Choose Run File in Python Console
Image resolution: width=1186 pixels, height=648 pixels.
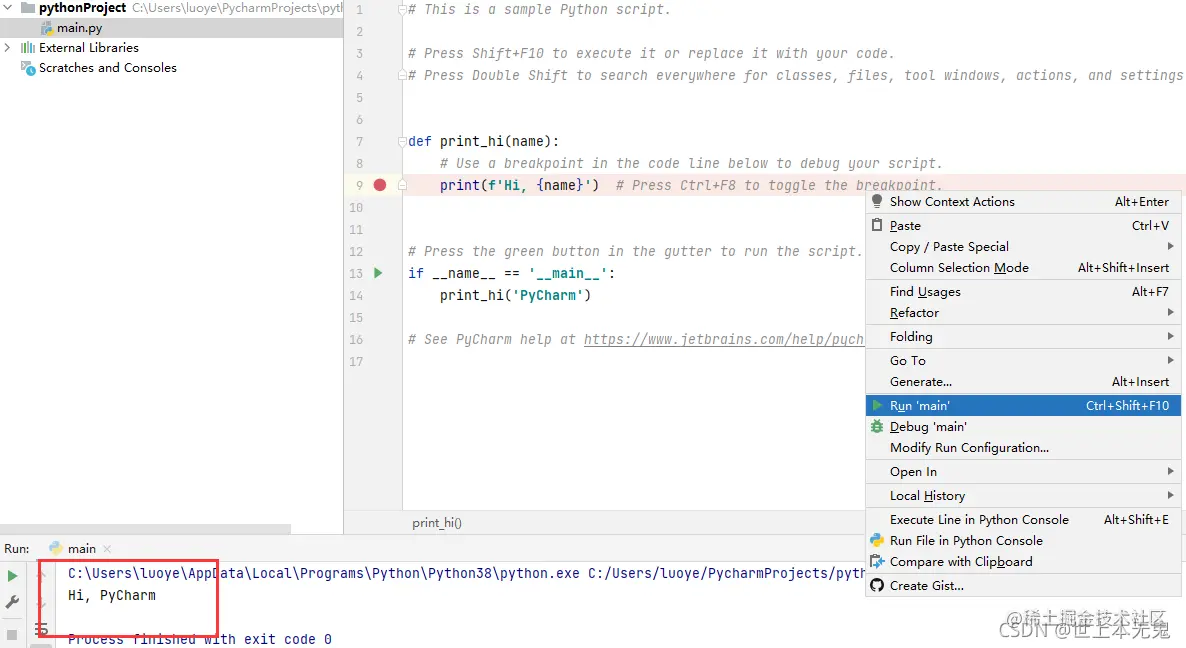1023,541
